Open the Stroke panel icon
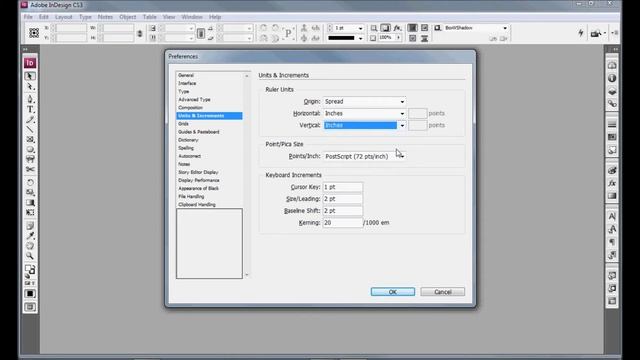The height and width of the screenshot is (360, 640). click(612, 124)
